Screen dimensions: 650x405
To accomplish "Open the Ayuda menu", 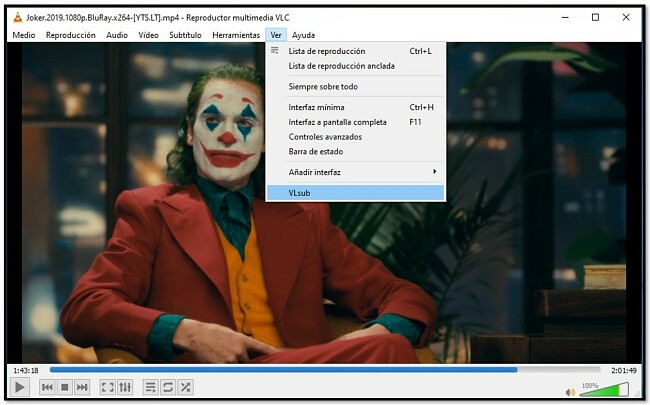I will [x=303, y=35].
